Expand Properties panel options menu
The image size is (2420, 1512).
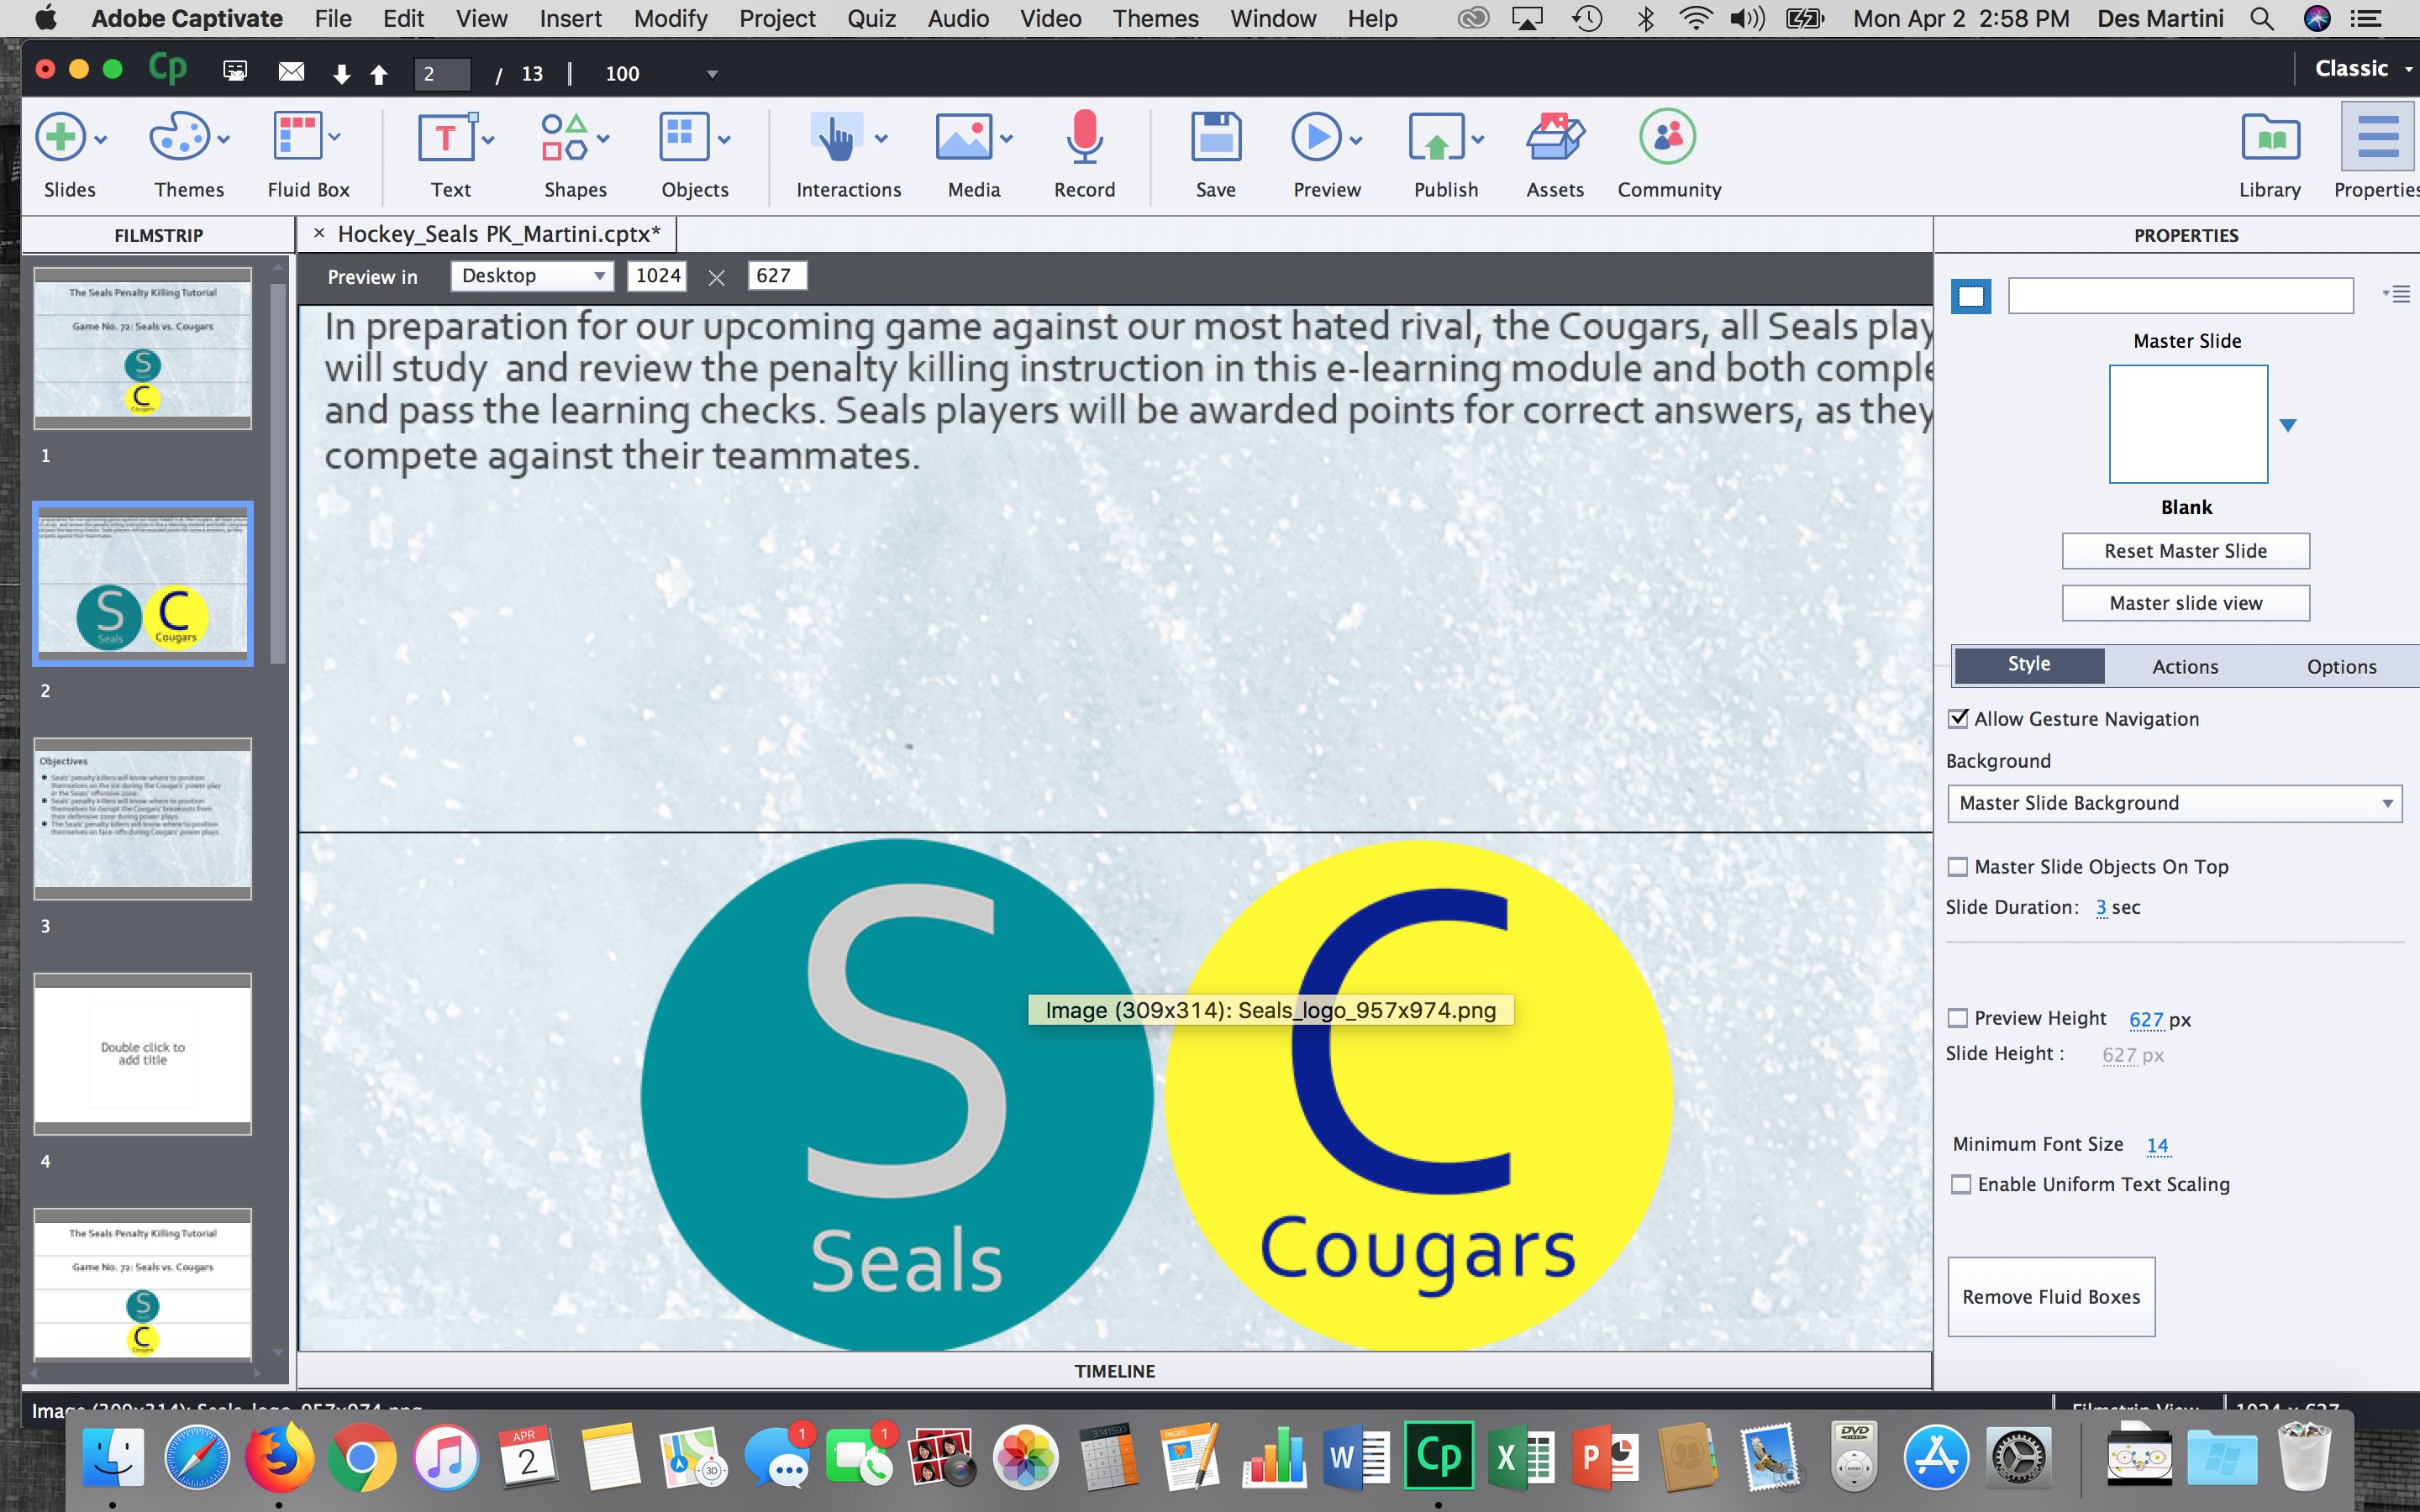point(2399,292)
